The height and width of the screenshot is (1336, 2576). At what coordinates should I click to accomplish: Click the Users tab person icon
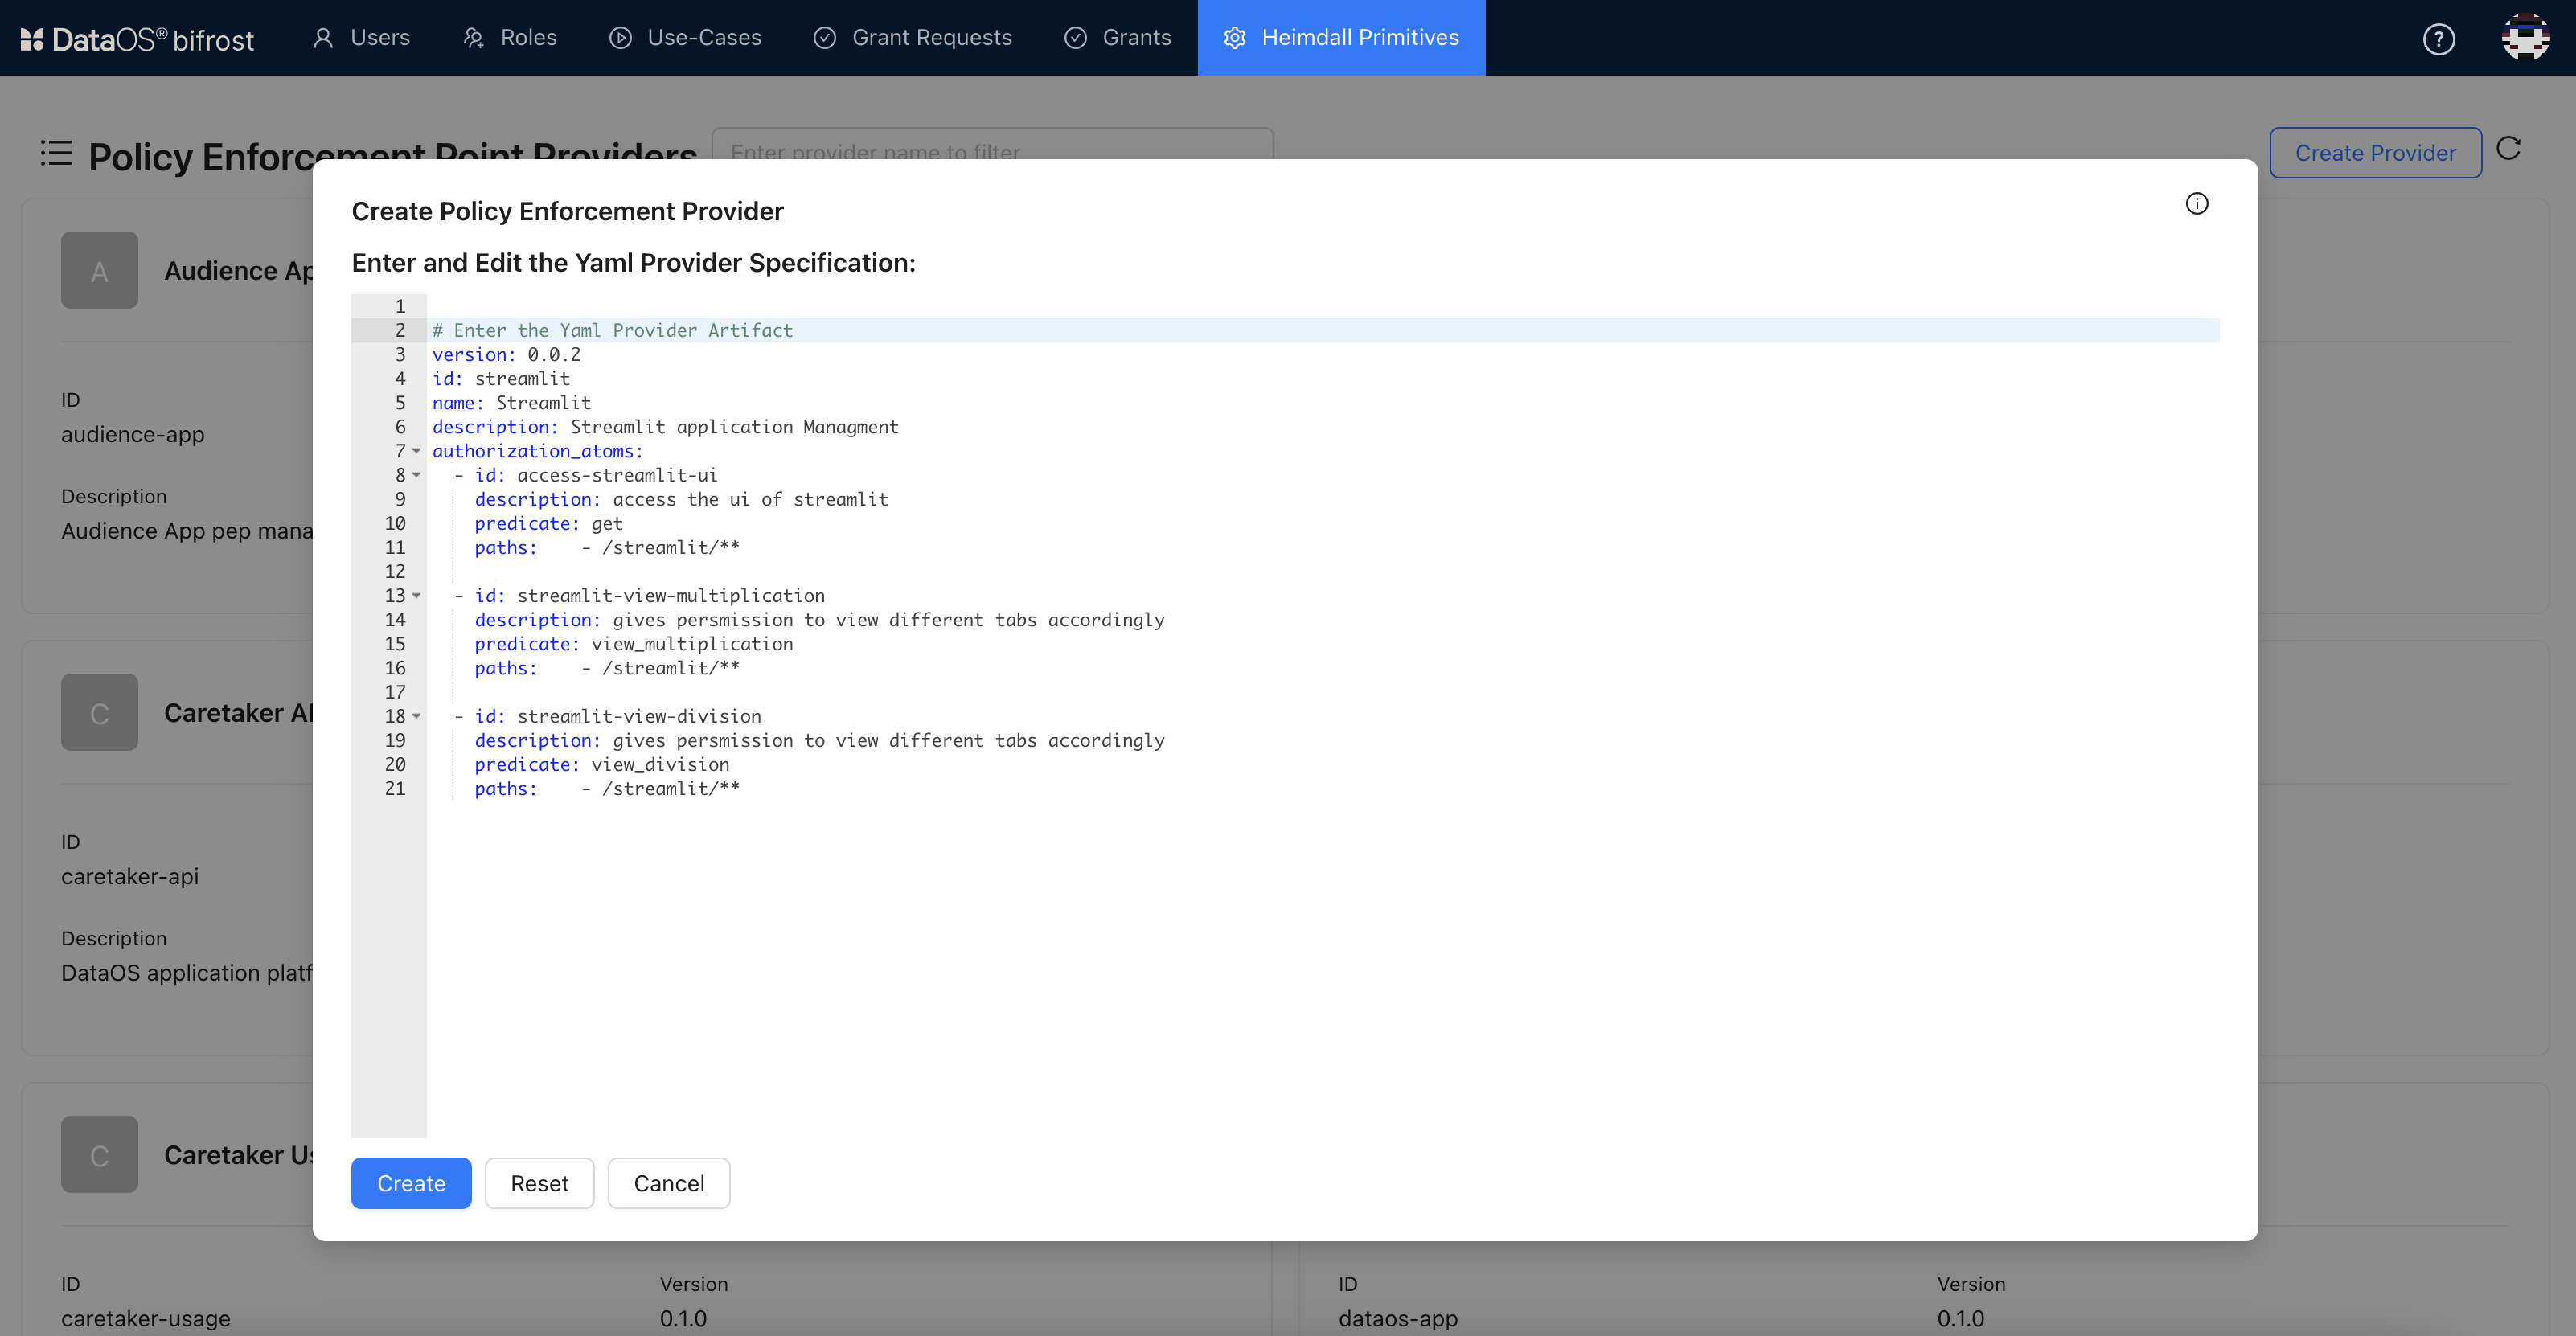pyautogui.click(x=322, y=38)
